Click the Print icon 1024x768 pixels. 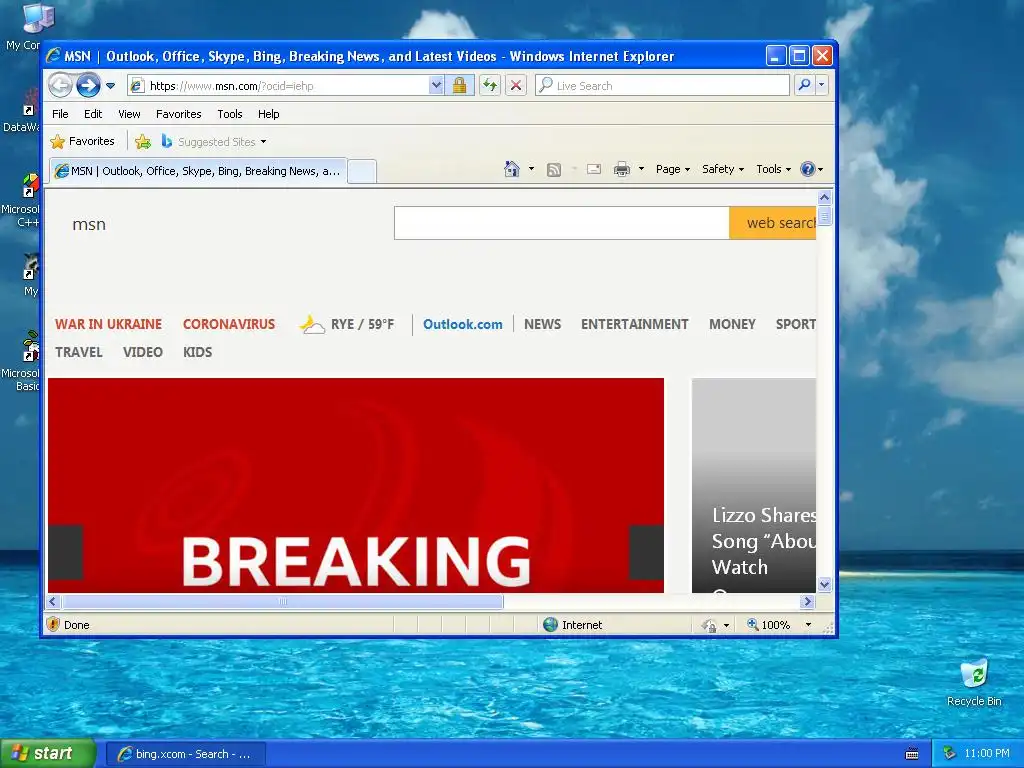(x=622, y=170)
